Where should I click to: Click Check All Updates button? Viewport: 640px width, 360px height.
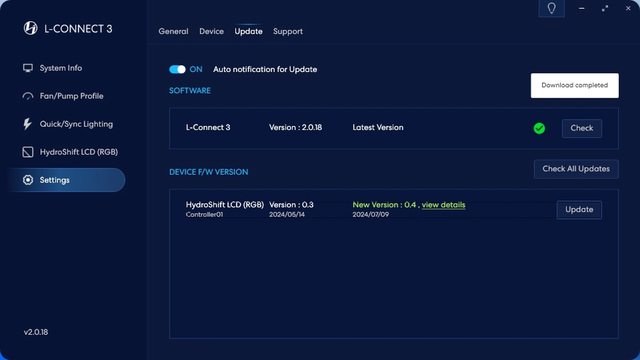tap(576, 169)
